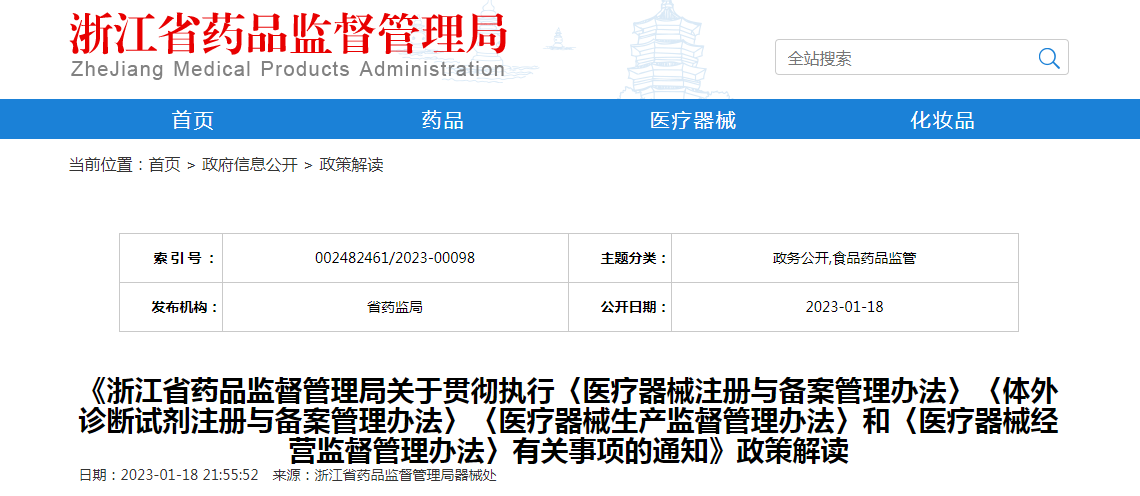Click the source 浙江省药品监督管理局器械处 text
This screenshot has height=496, width=1140.
385,476
